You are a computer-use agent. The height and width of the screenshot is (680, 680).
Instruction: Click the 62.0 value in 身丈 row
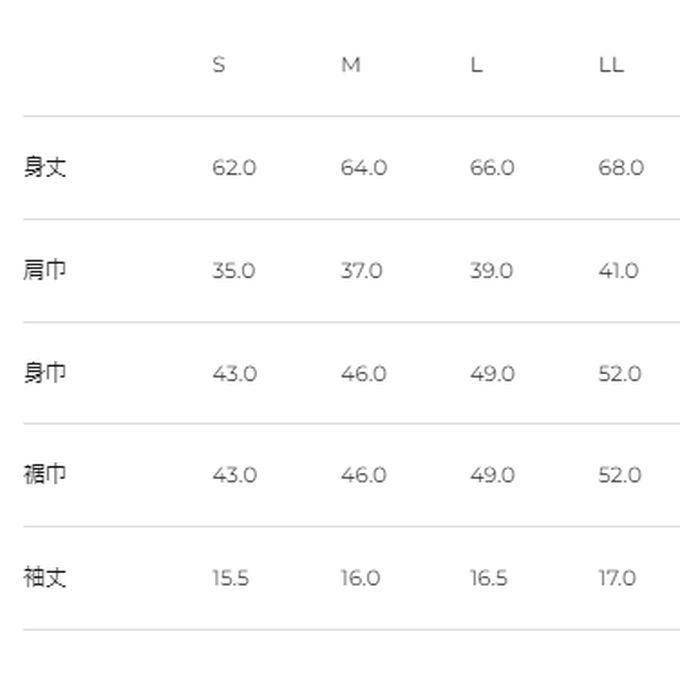[x=234, y=168]
